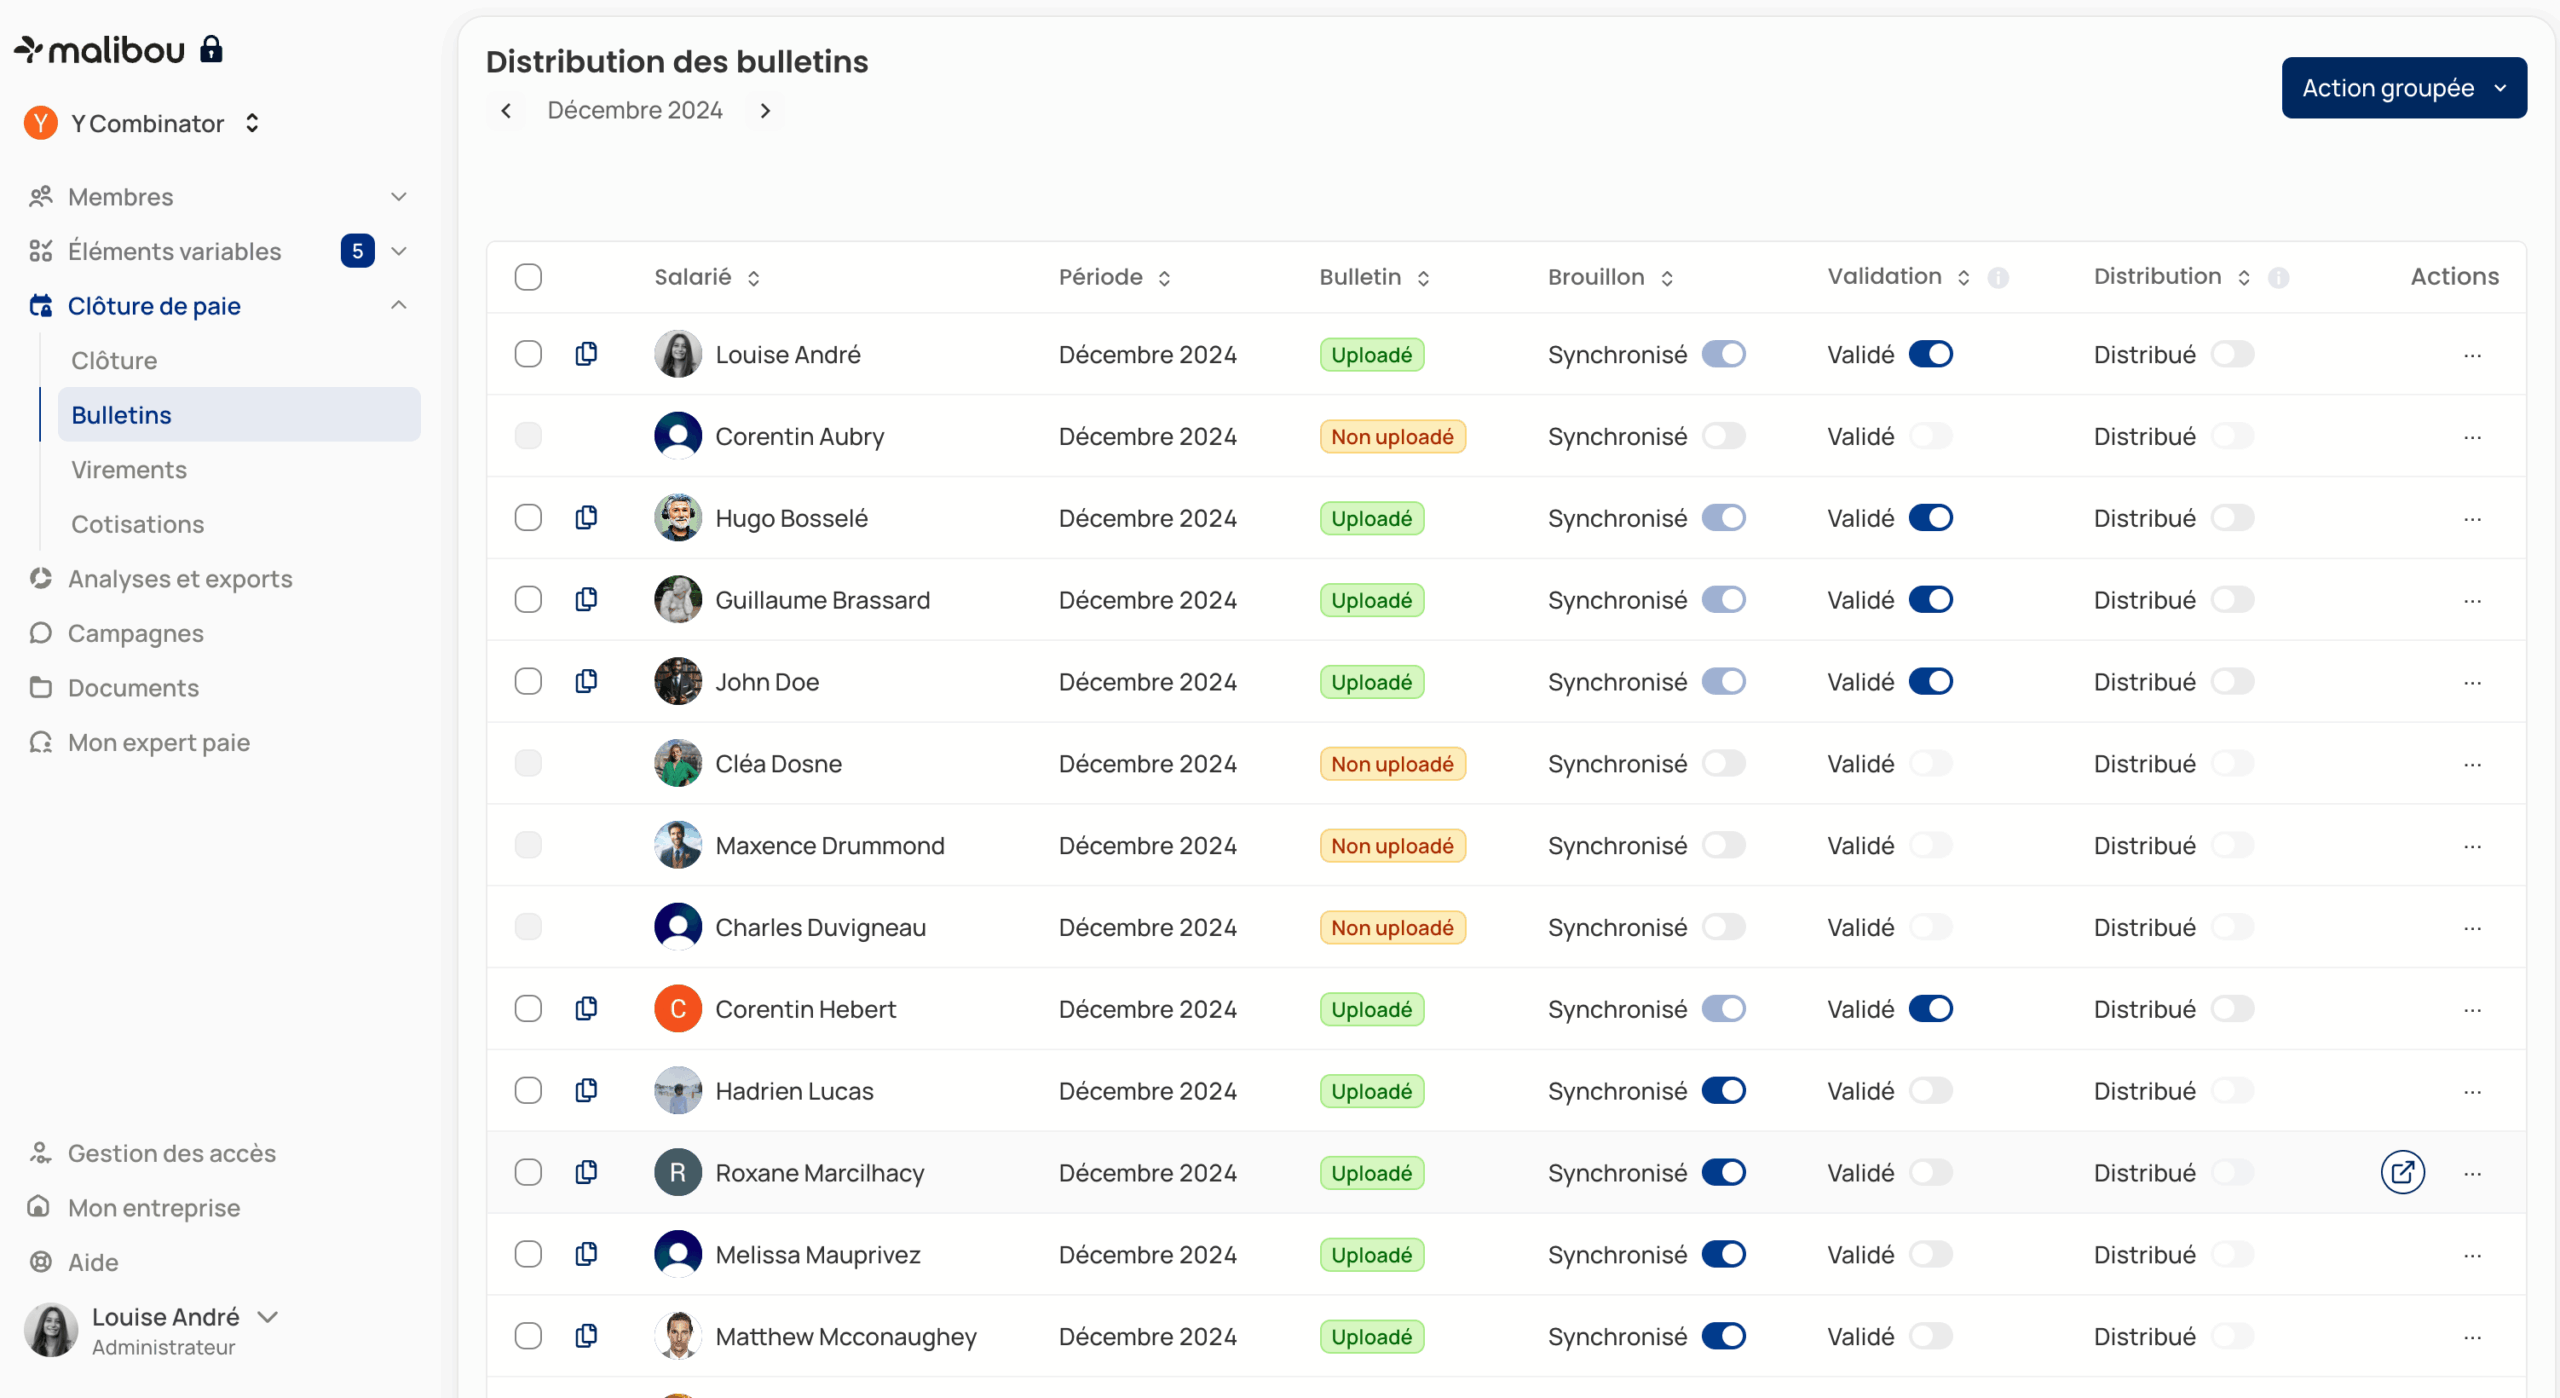This screenshot has height=1398, width=2560.
Task: Click the Éléments variables icon
Action: point(40,251)
